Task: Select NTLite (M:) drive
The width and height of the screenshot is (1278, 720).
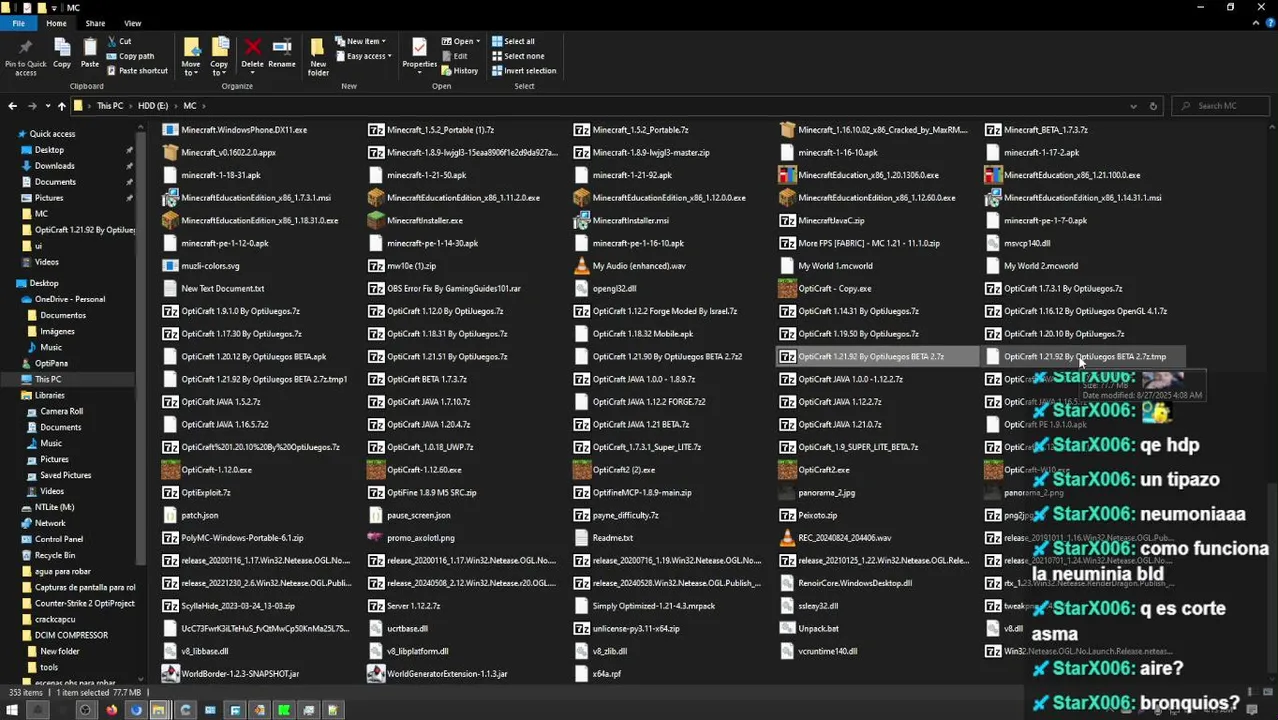Action: click(54, 507)
